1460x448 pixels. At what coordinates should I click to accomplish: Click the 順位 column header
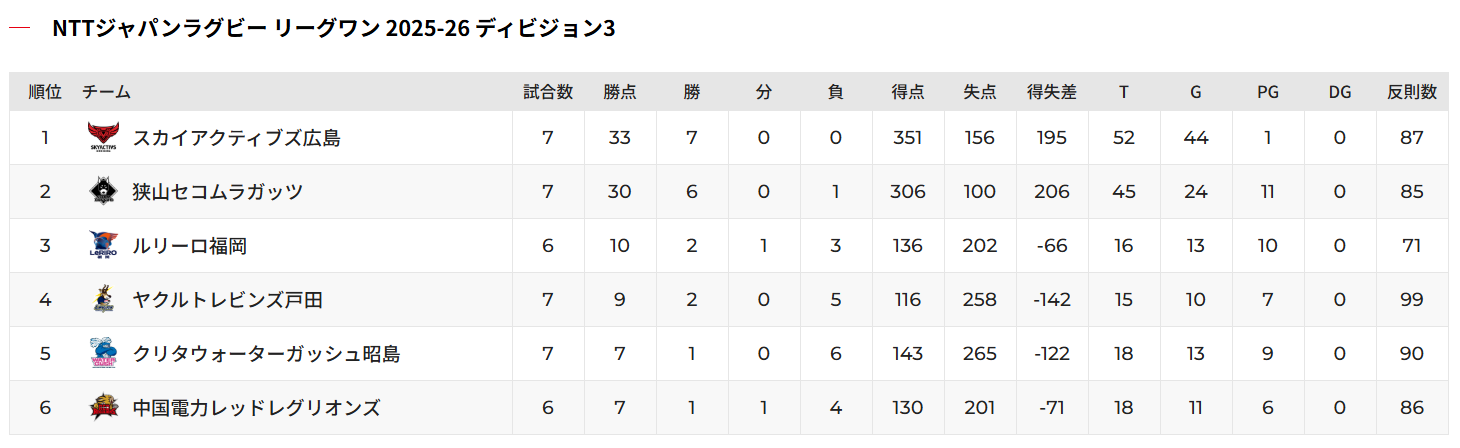[45, 92]
